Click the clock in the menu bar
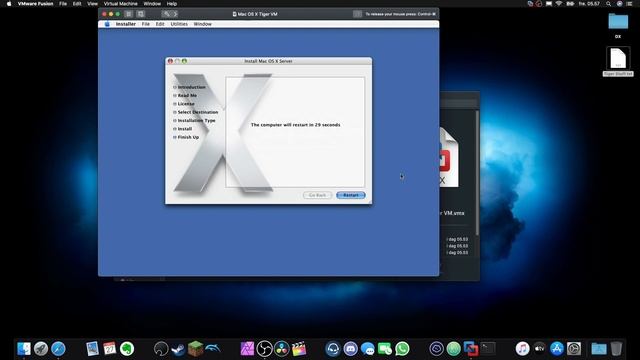Image resolution: width=640 pixels, height=360 pixels. coord(589,4)
